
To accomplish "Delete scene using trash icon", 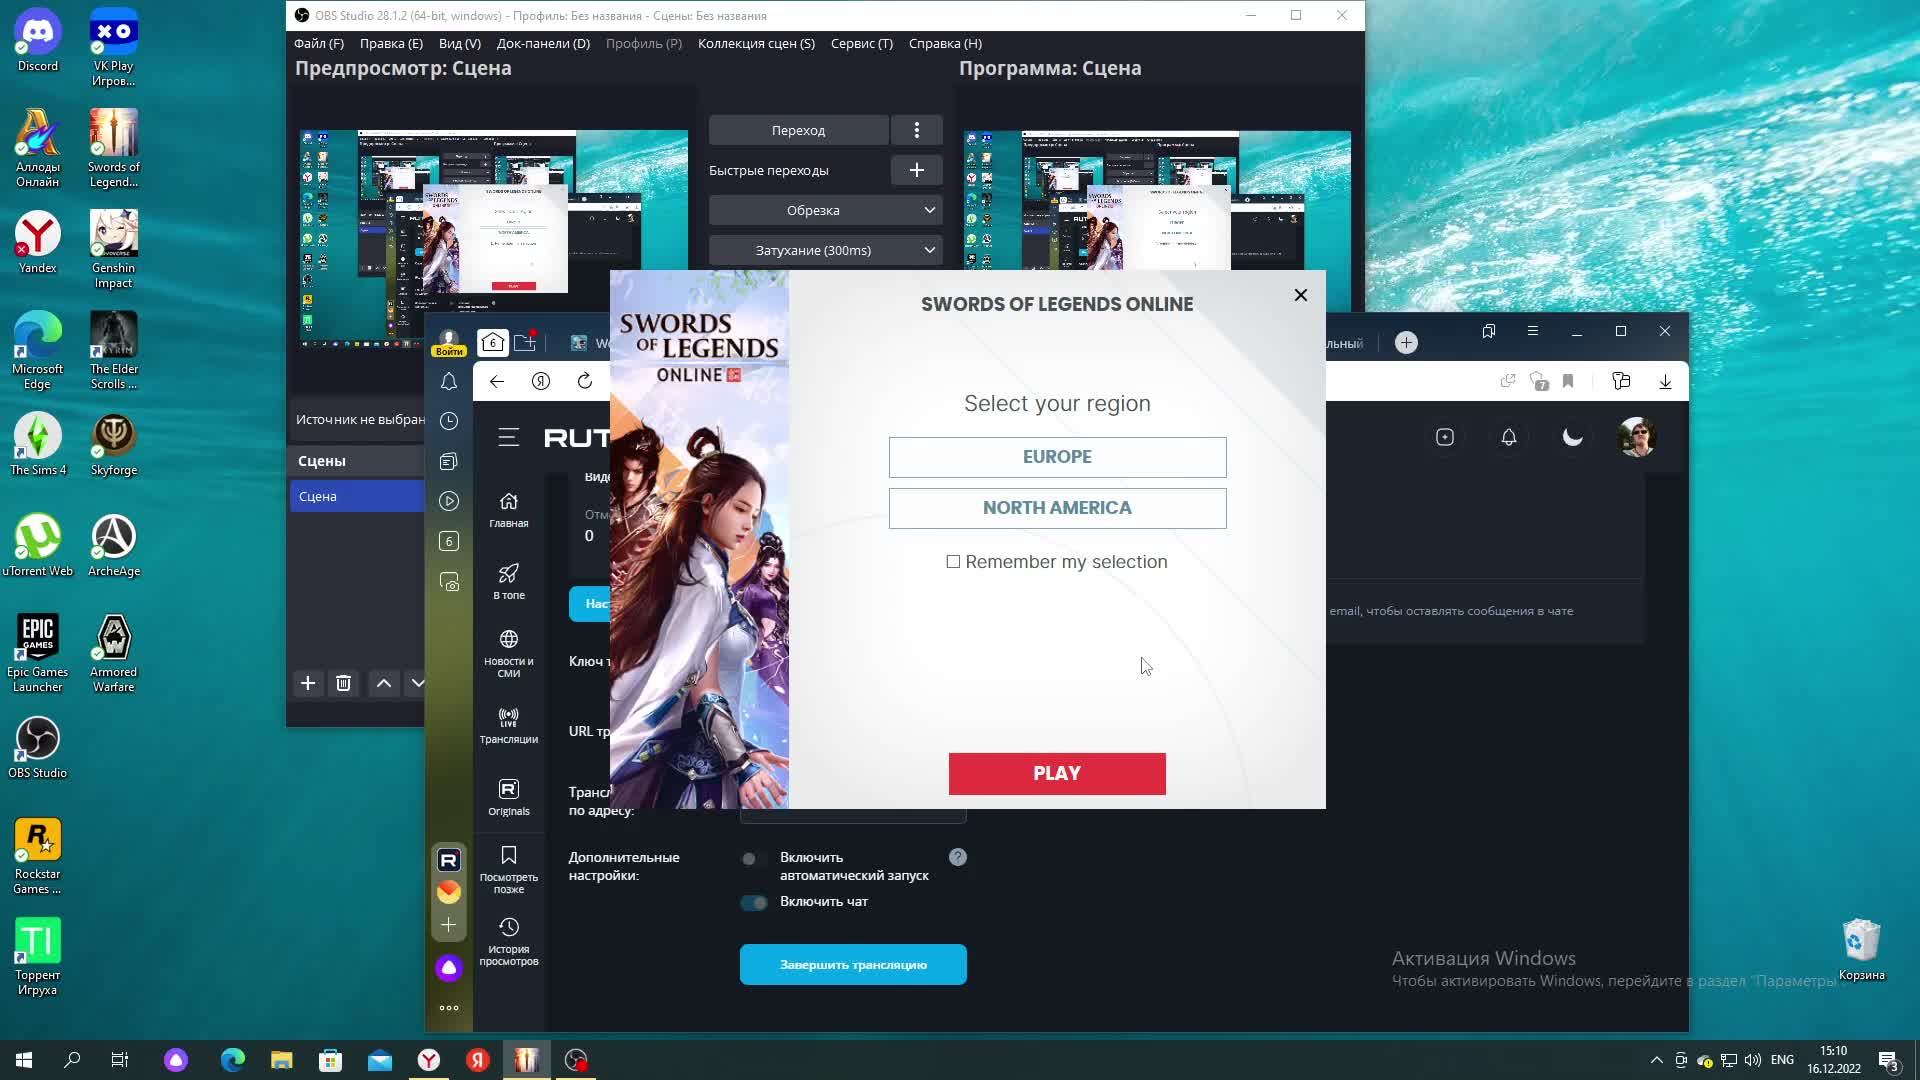I will 343,683.
